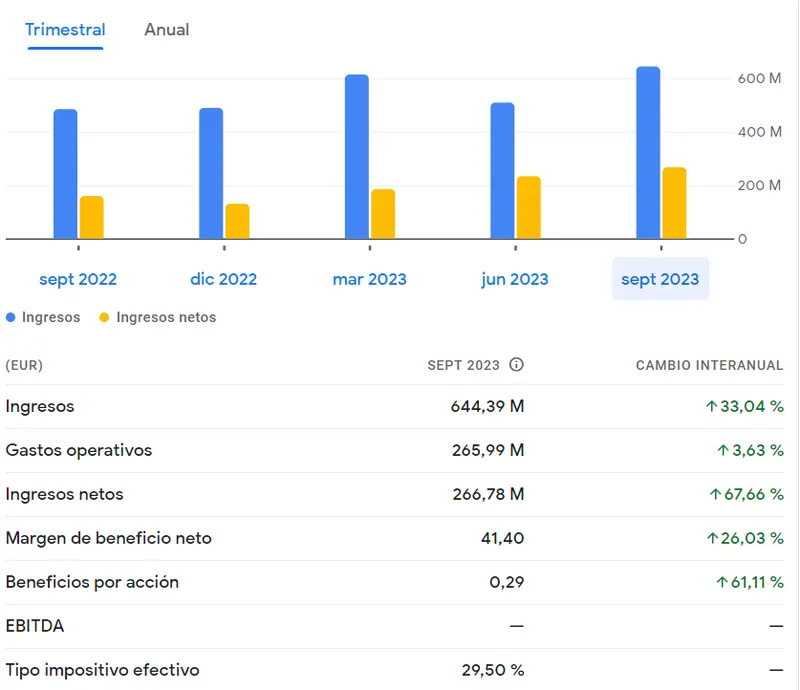The image size is (800, 690).
Task: Click the green arrow next to 26,03 %
Action: (x=712, y=538)
